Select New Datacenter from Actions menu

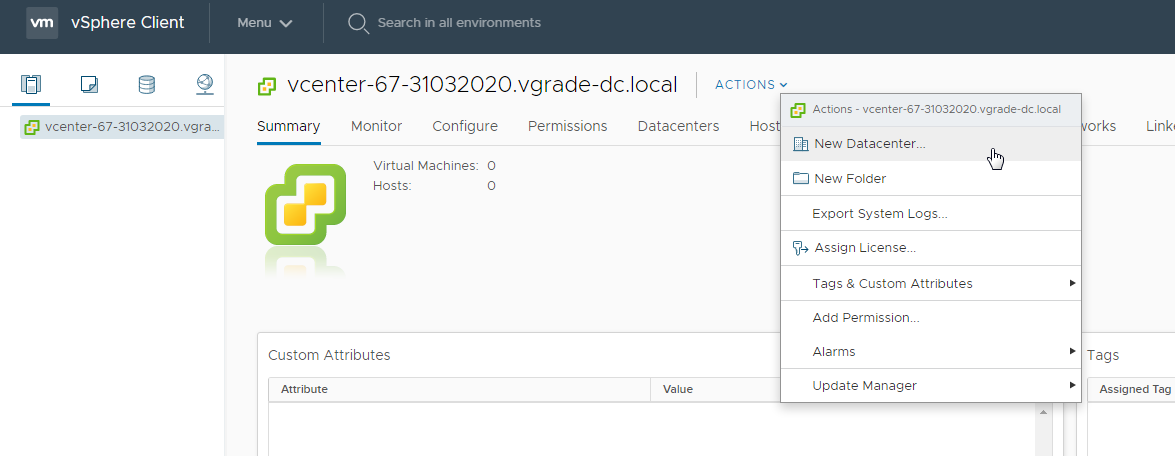click(x=869, y=144)
